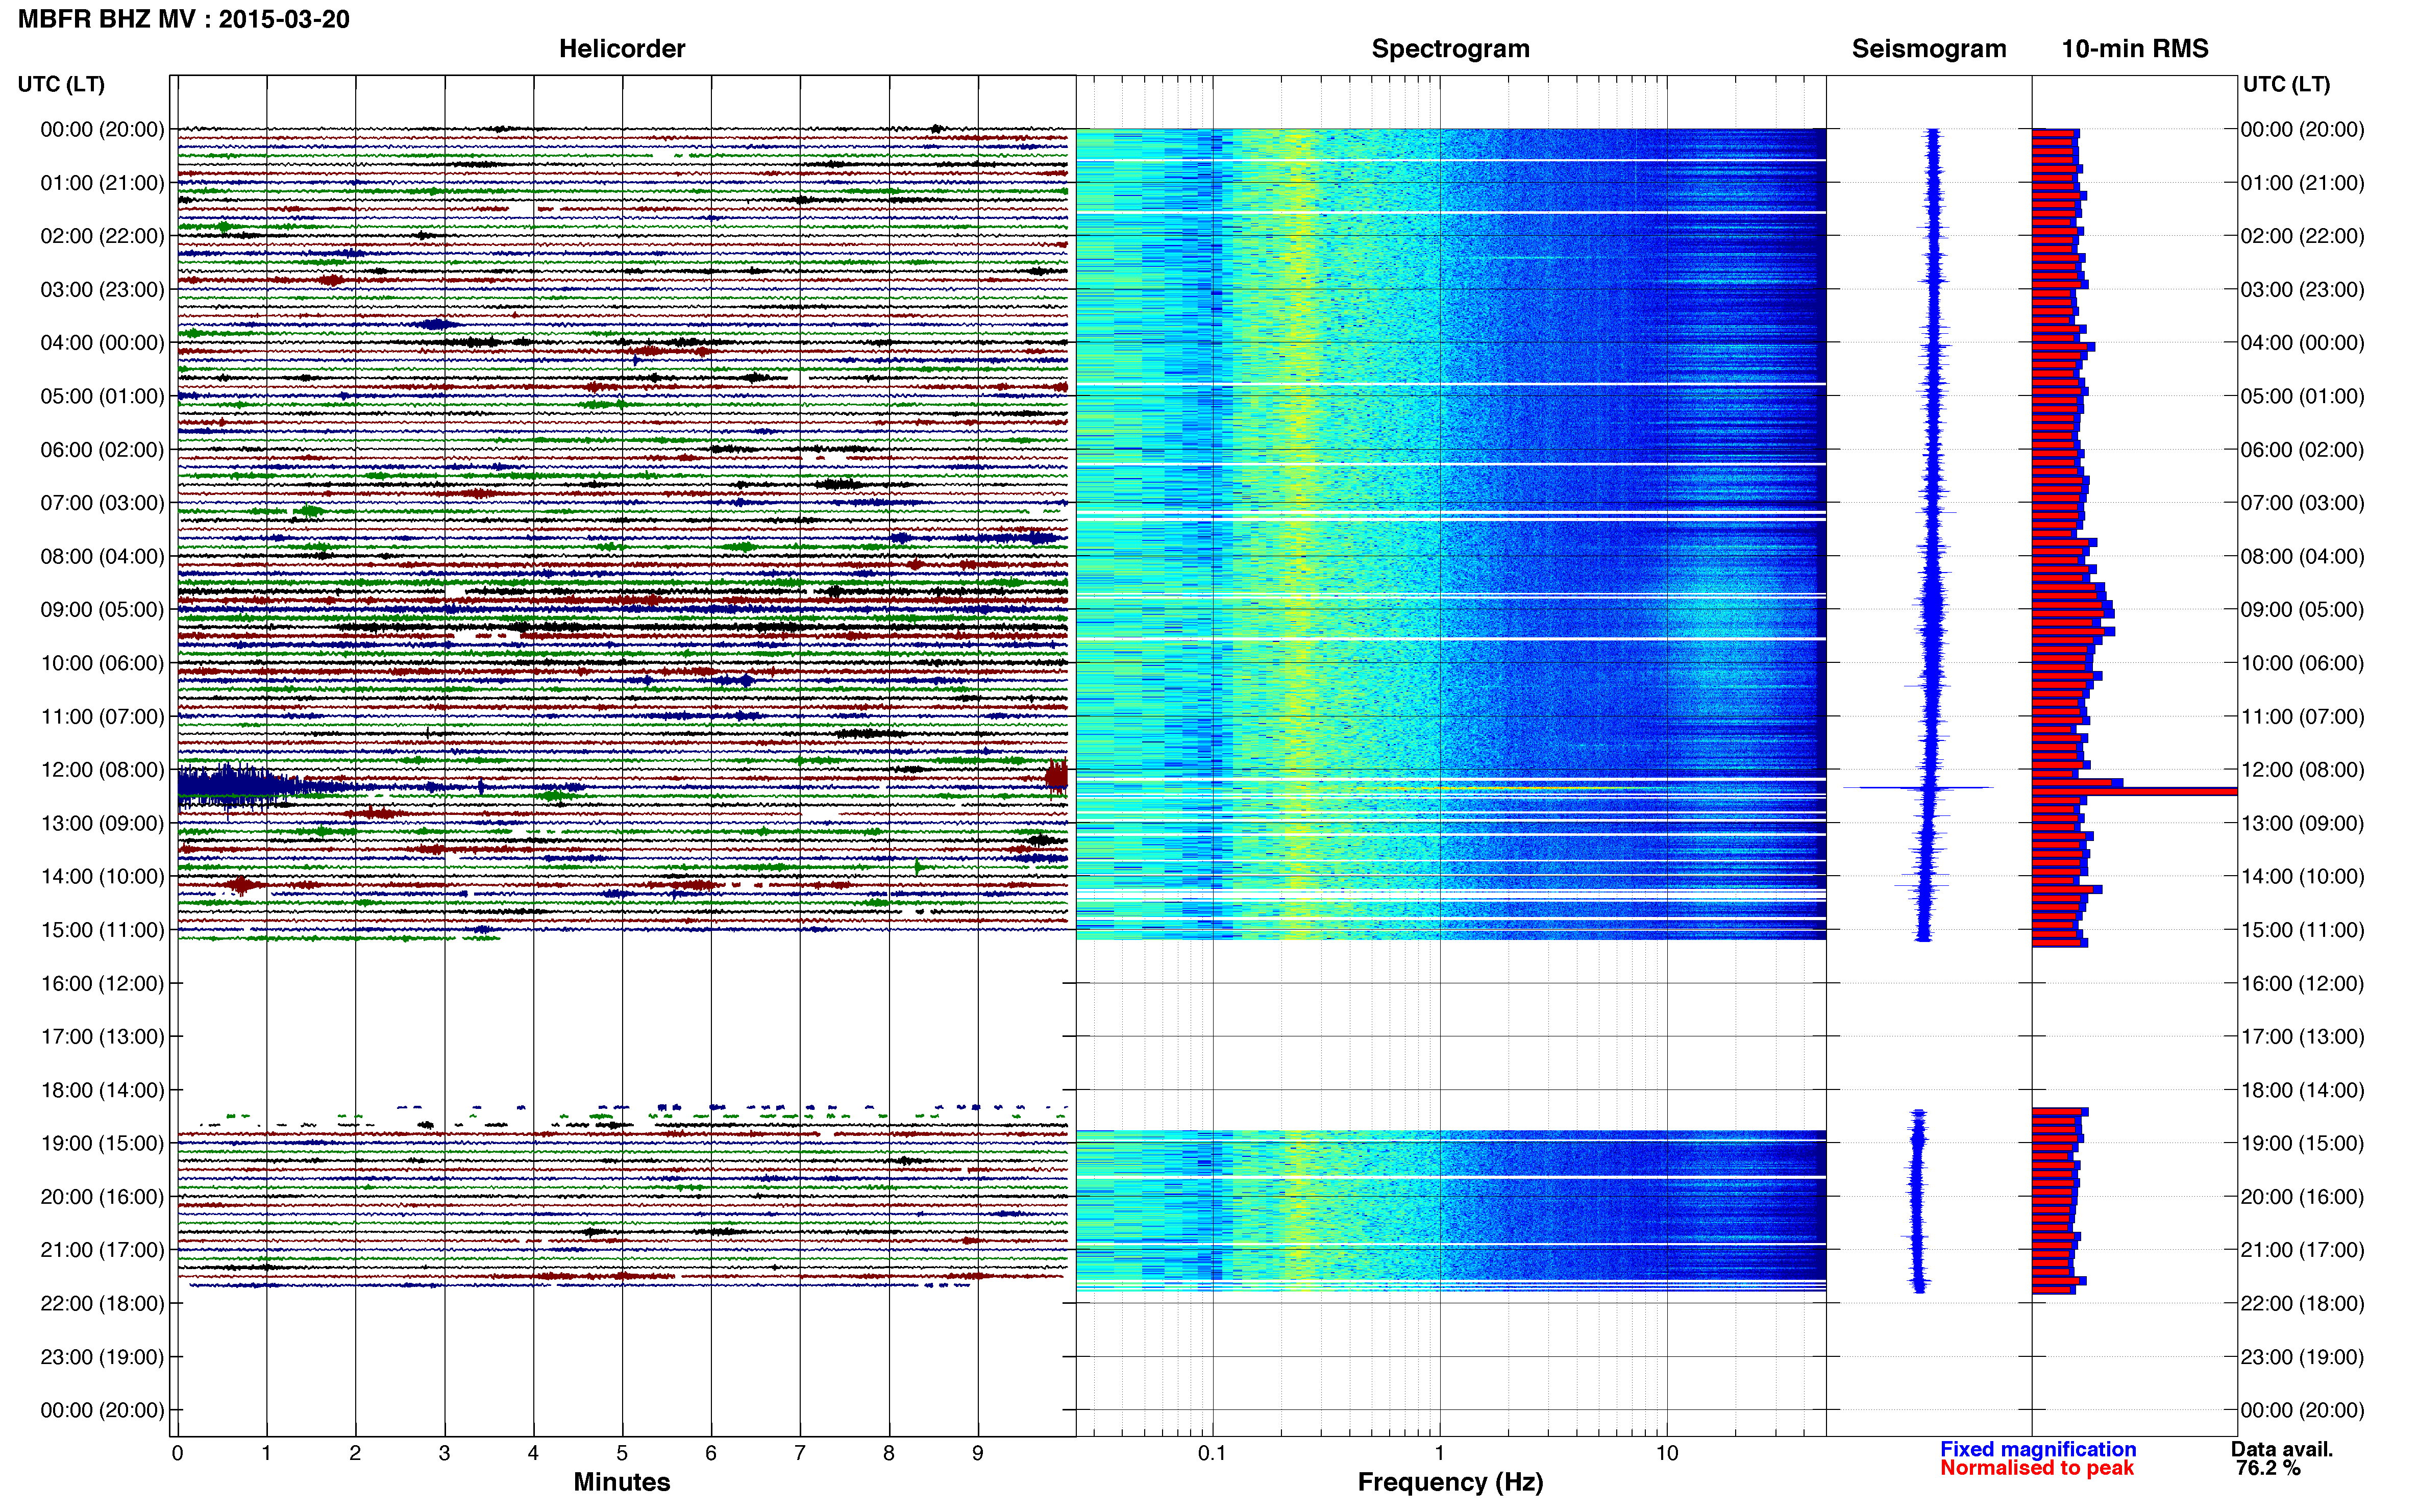Click the 'Minutes' x-axis label
The image size is (2419, 1512).
[x=621, y=1482]
